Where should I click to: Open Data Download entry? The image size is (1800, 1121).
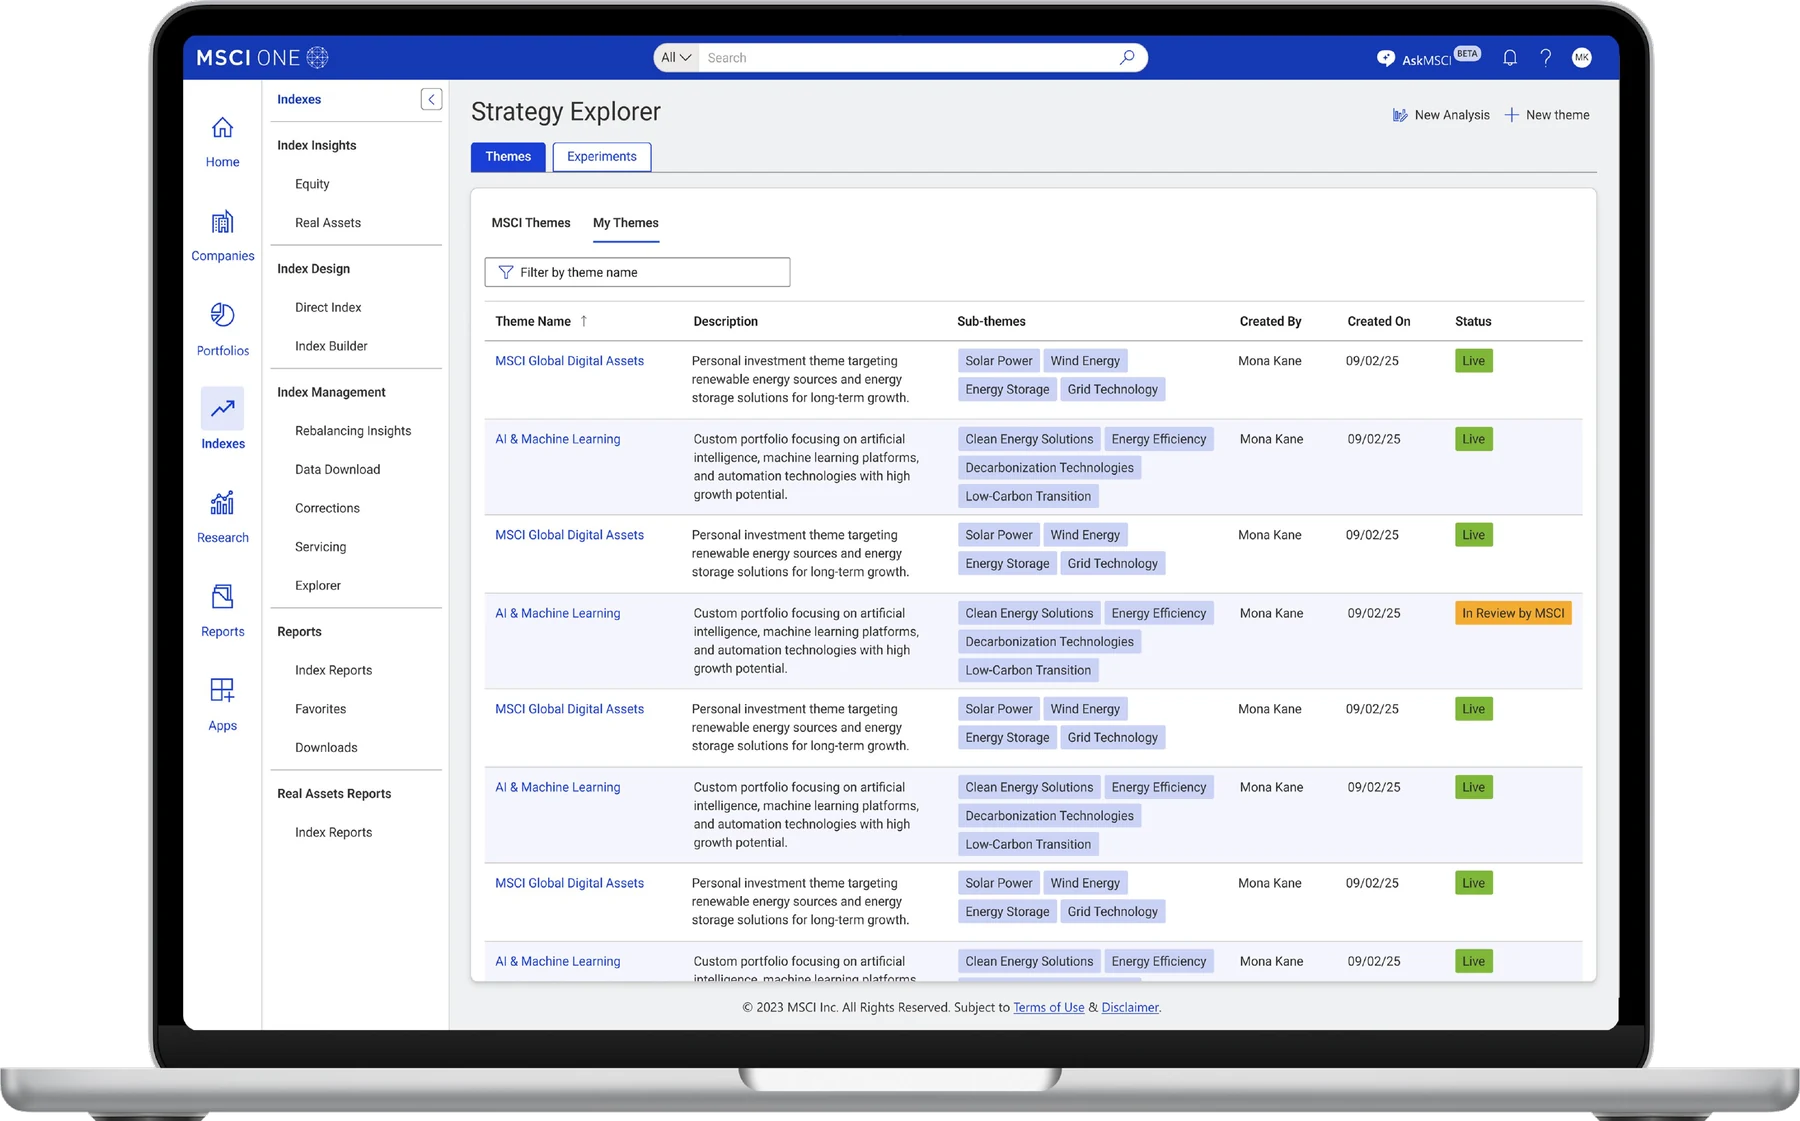pos(337,469)
